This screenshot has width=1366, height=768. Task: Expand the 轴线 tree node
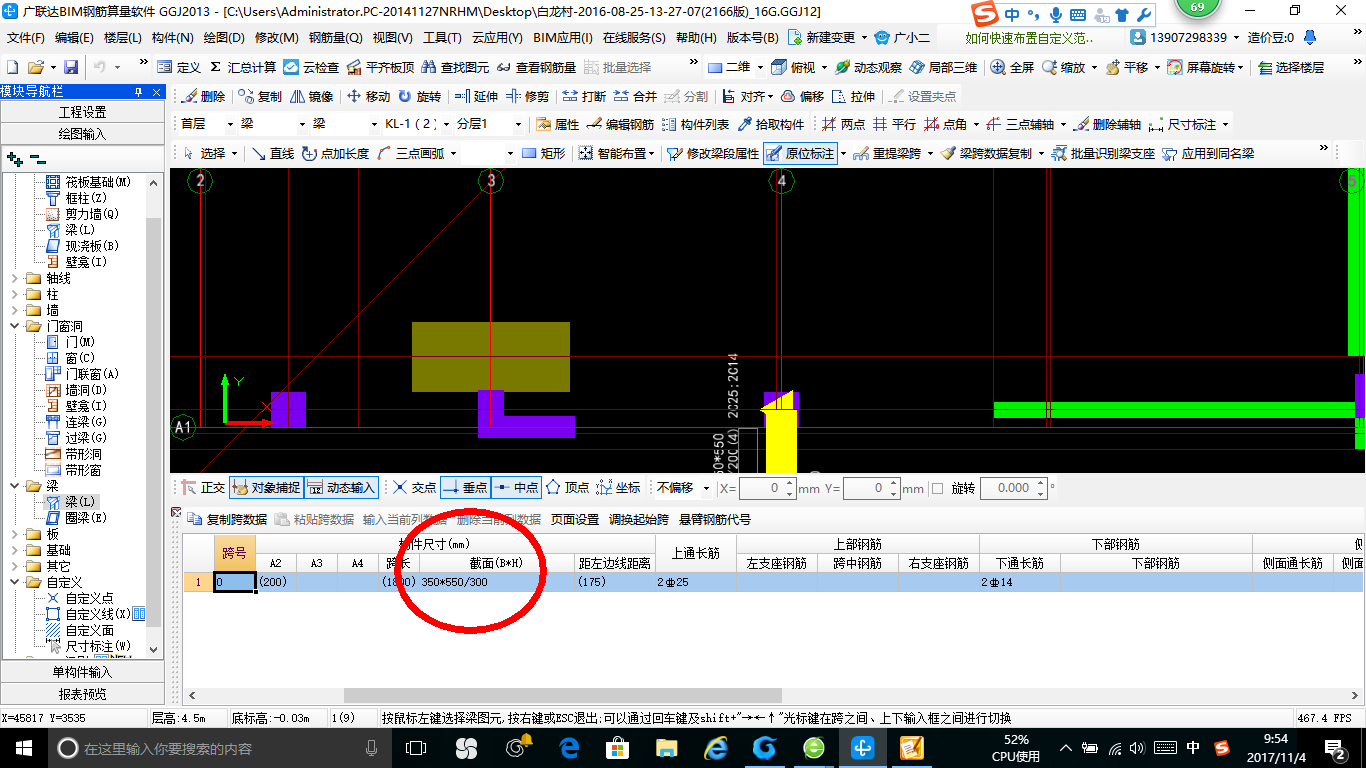14,278
